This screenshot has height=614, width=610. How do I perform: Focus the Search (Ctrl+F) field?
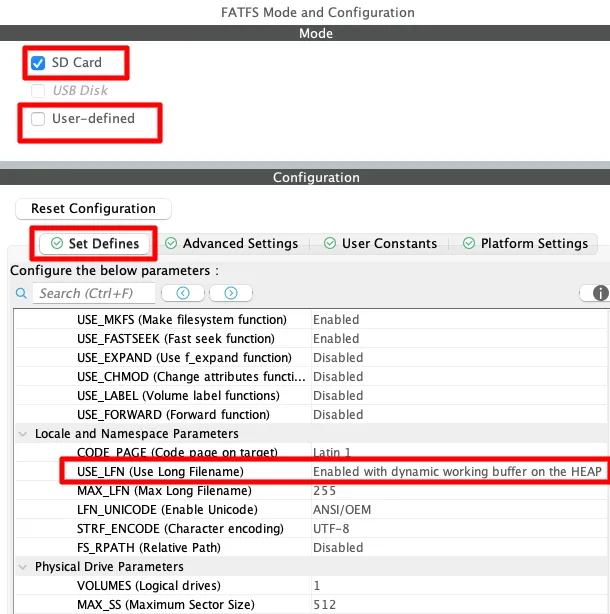tap(94, 293)
